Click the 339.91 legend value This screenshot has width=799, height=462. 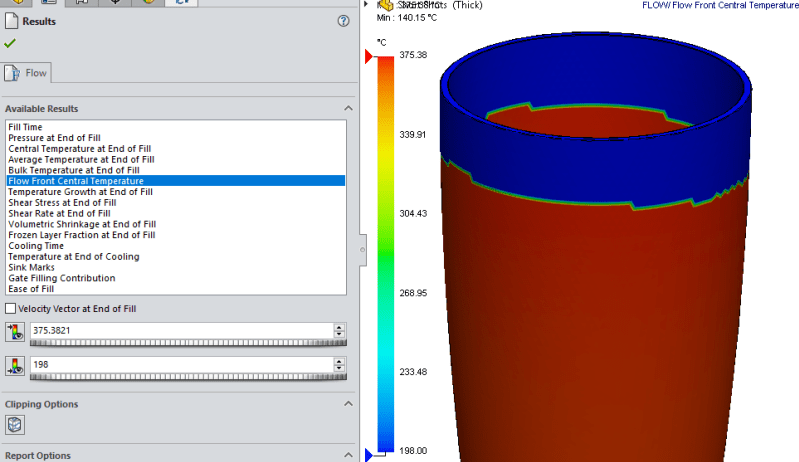coord(413,134)
